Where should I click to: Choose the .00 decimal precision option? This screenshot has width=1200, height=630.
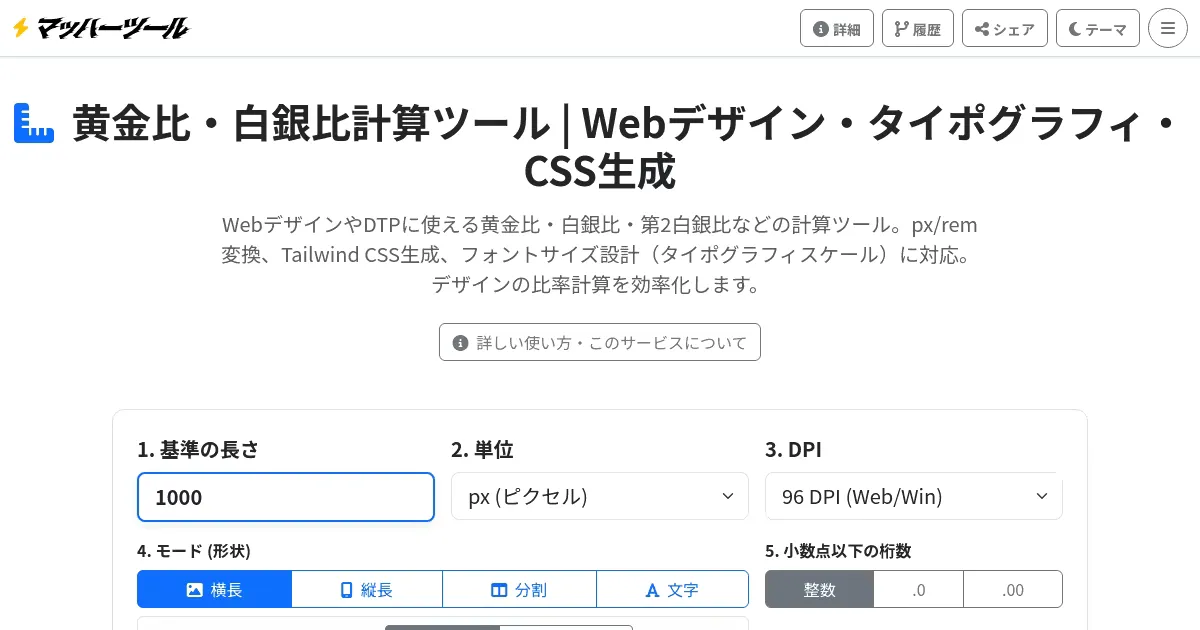pos(1013,590)
